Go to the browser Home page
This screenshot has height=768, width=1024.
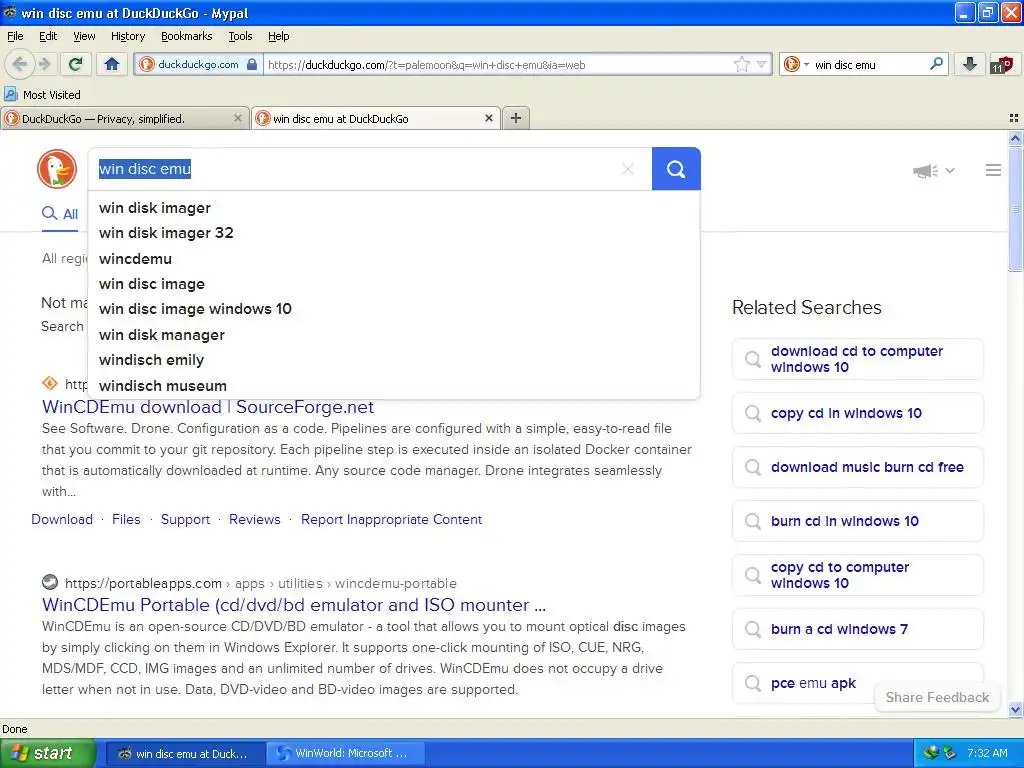coord(112,64)
